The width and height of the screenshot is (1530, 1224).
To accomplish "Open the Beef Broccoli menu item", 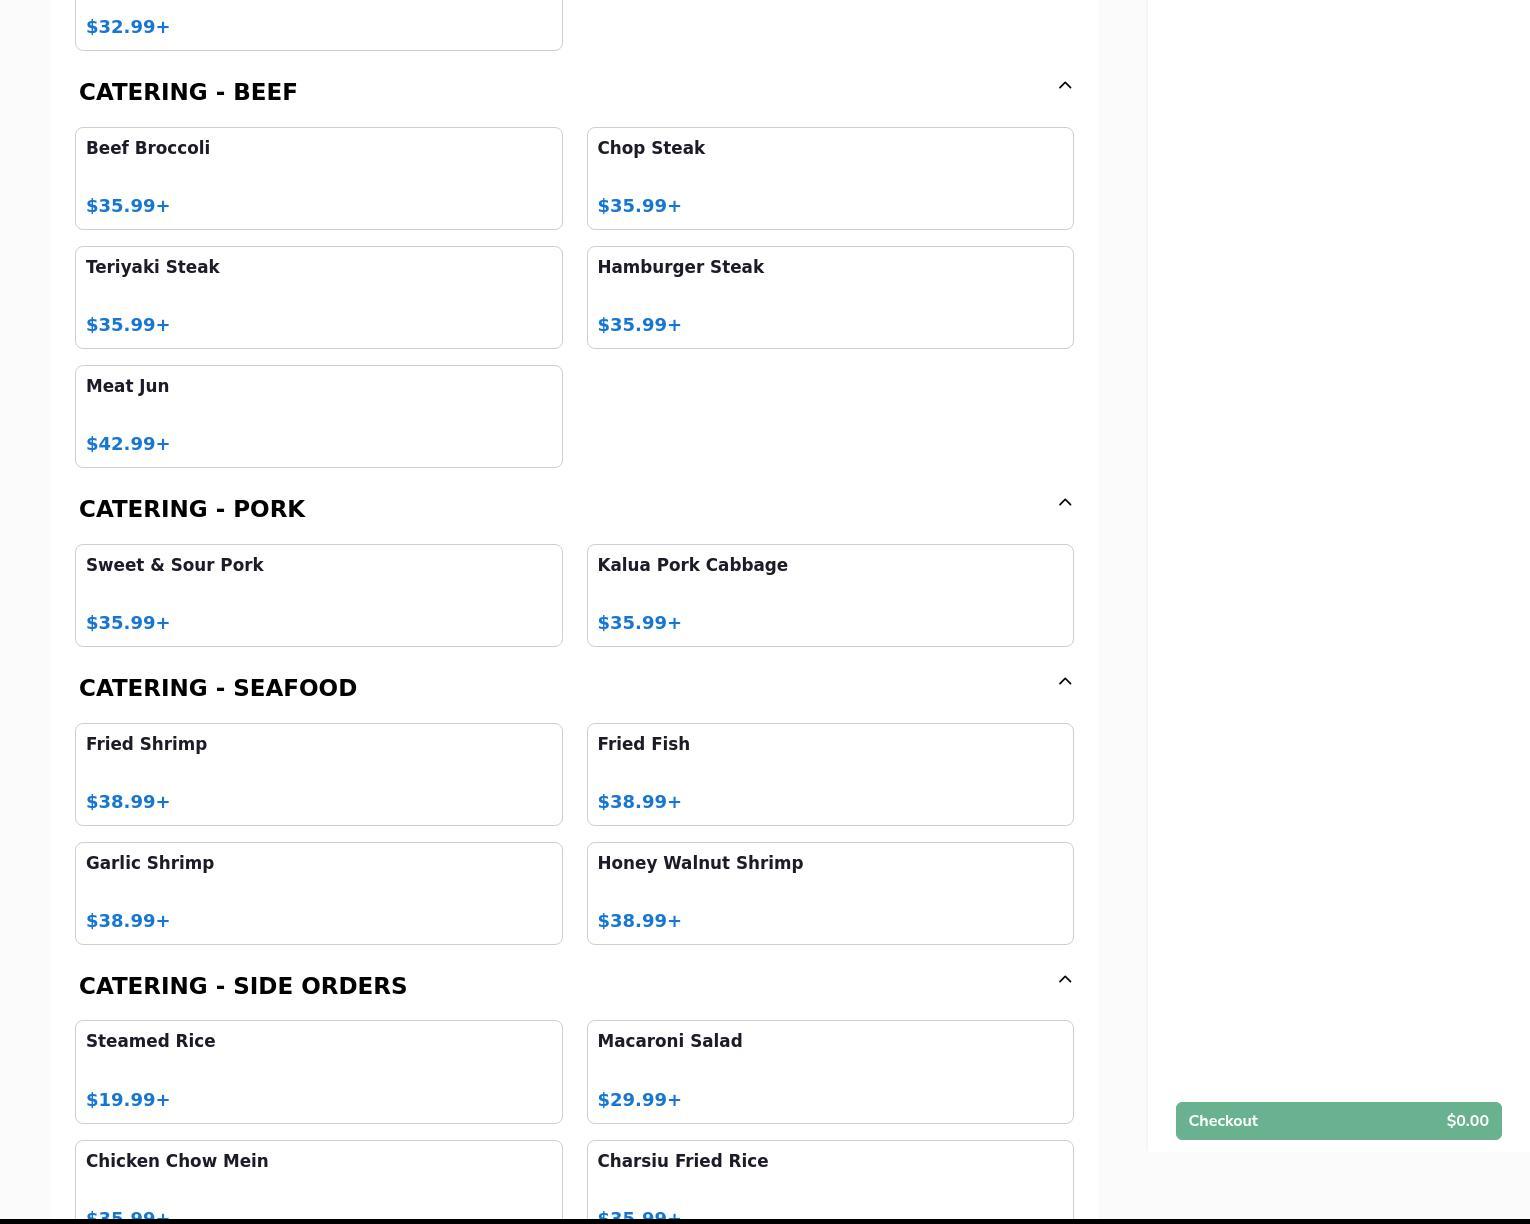I will [318, 178].
